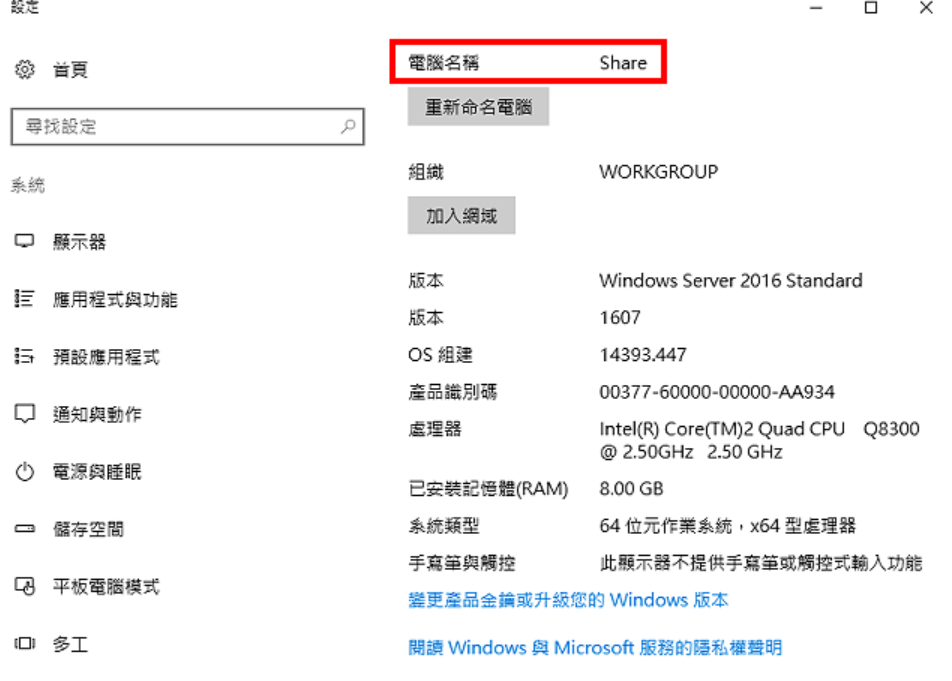Close the Settings window

click(926, 7)
